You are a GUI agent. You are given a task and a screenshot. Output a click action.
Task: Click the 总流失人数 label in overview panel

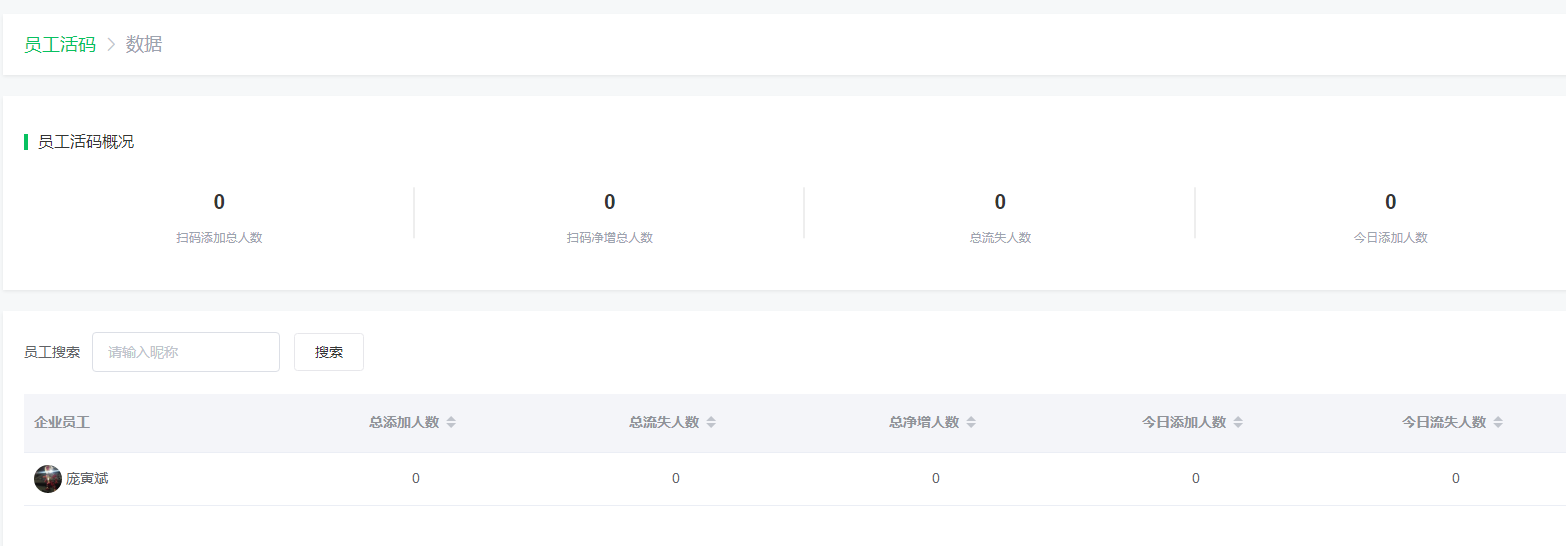point(1000,238)
